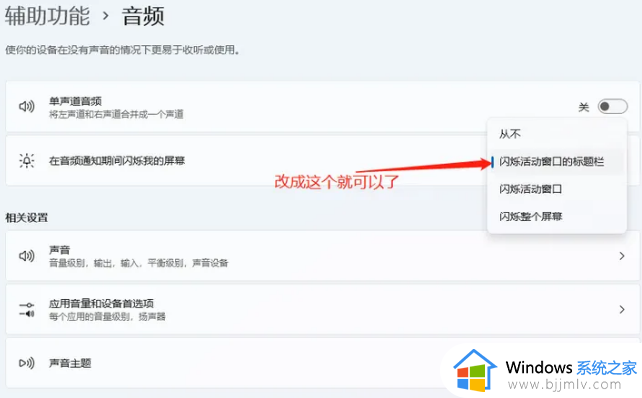Open the 声音 settings chevron

622,256
